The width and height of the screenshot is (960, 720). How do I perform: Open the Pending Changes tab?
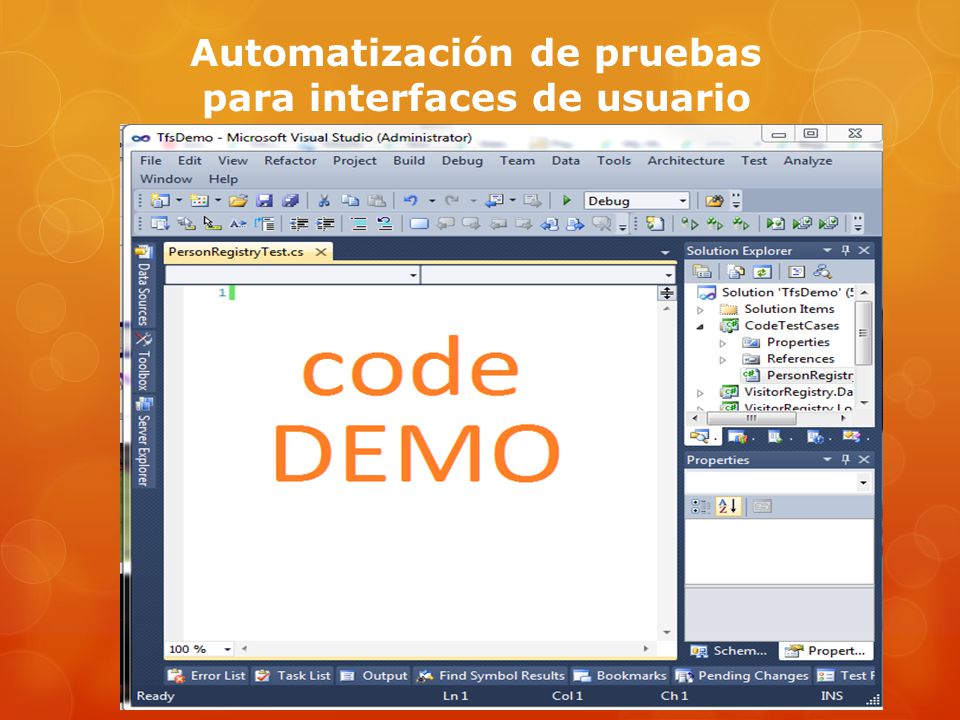[741, 676]
